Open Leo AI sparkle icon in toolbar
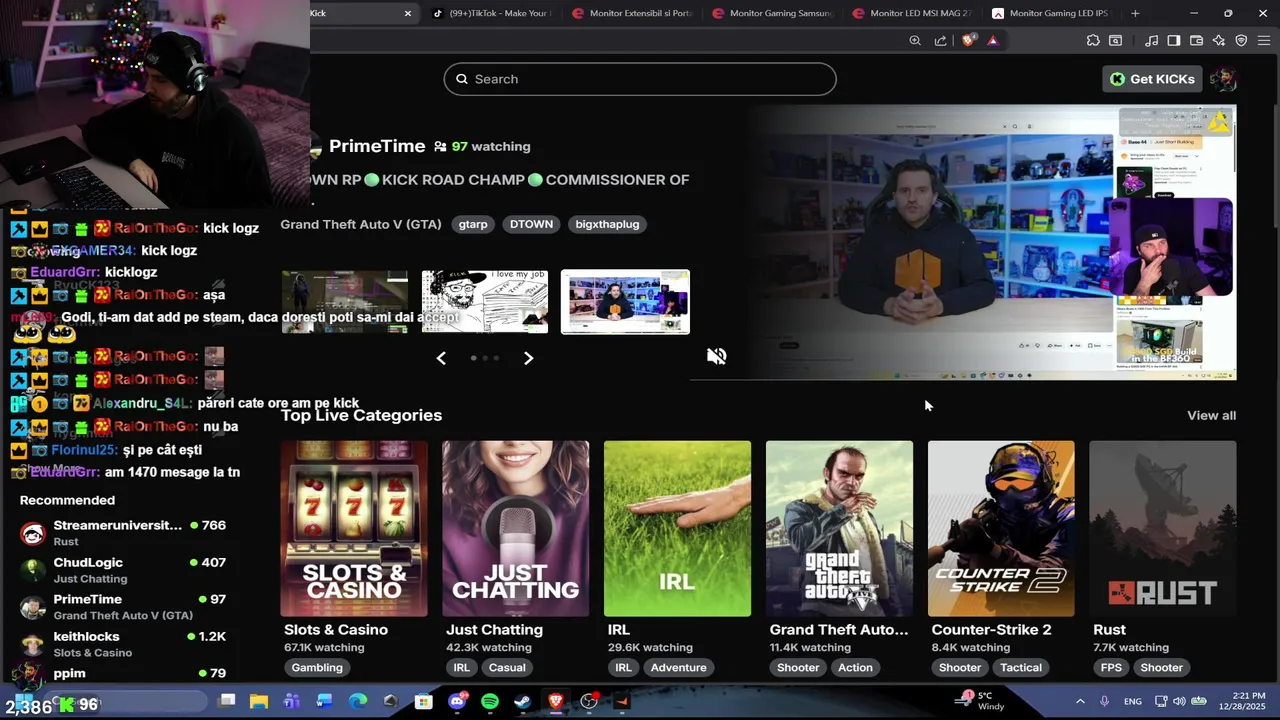 (1219, 40)
